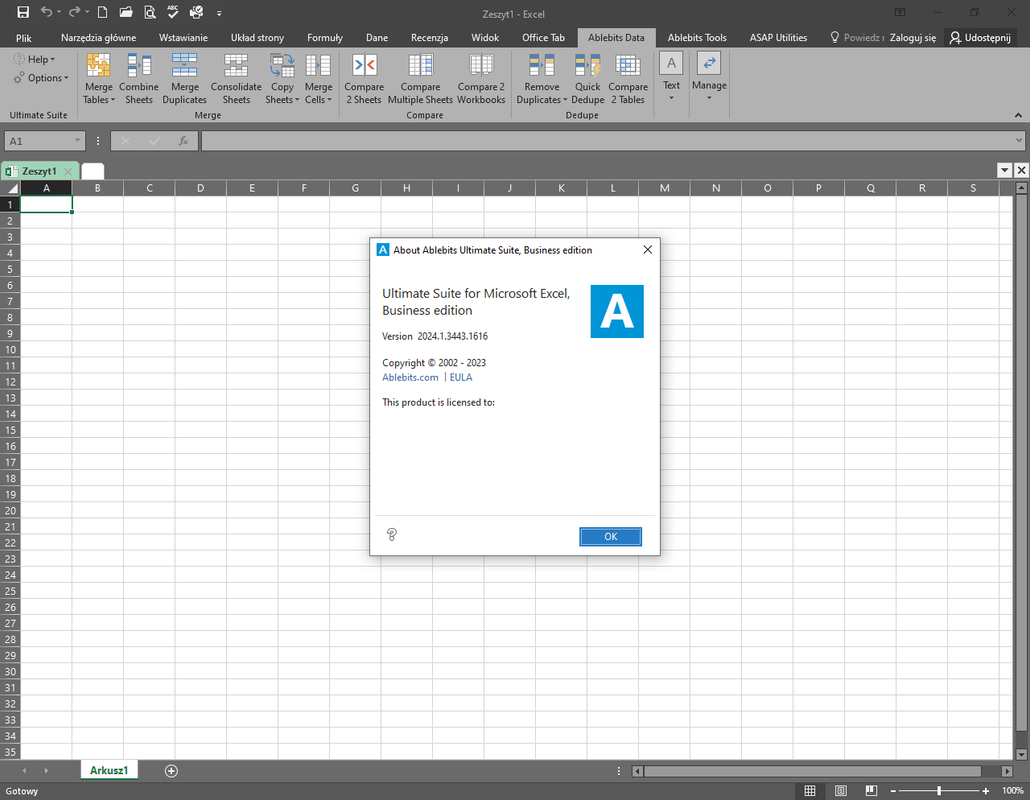Close the About Ablebits dialog
This screenshot has height=800, width=1030.
[648, 250]
